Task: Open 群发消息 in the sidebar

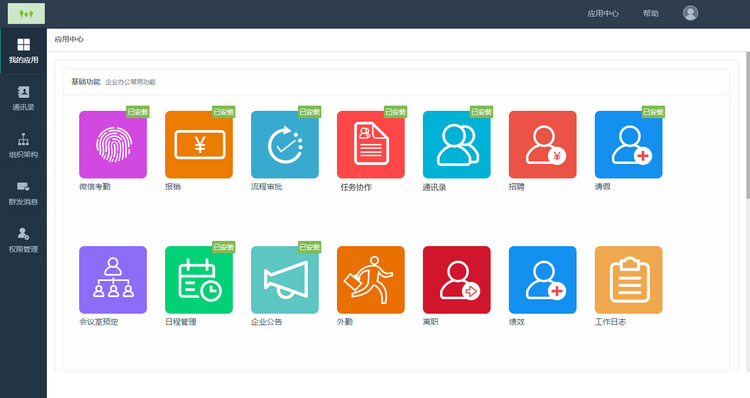Action: point(23,193)
